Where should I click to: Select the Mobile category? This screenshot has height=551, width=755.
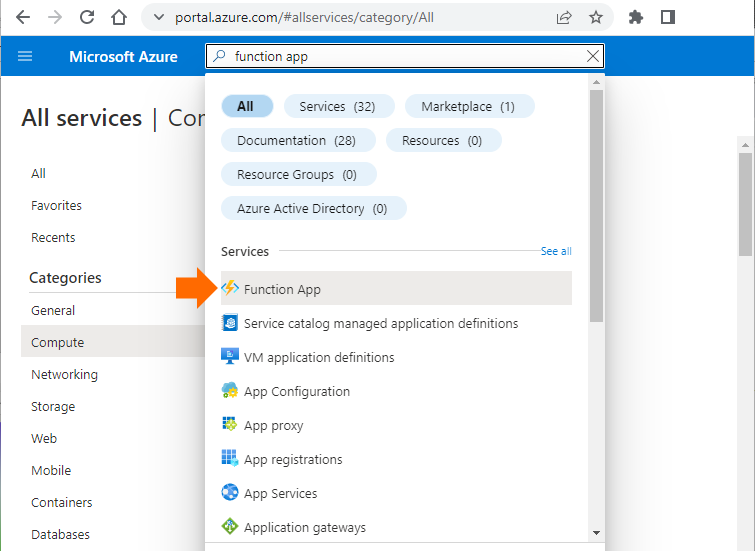[x=51, y=470]
